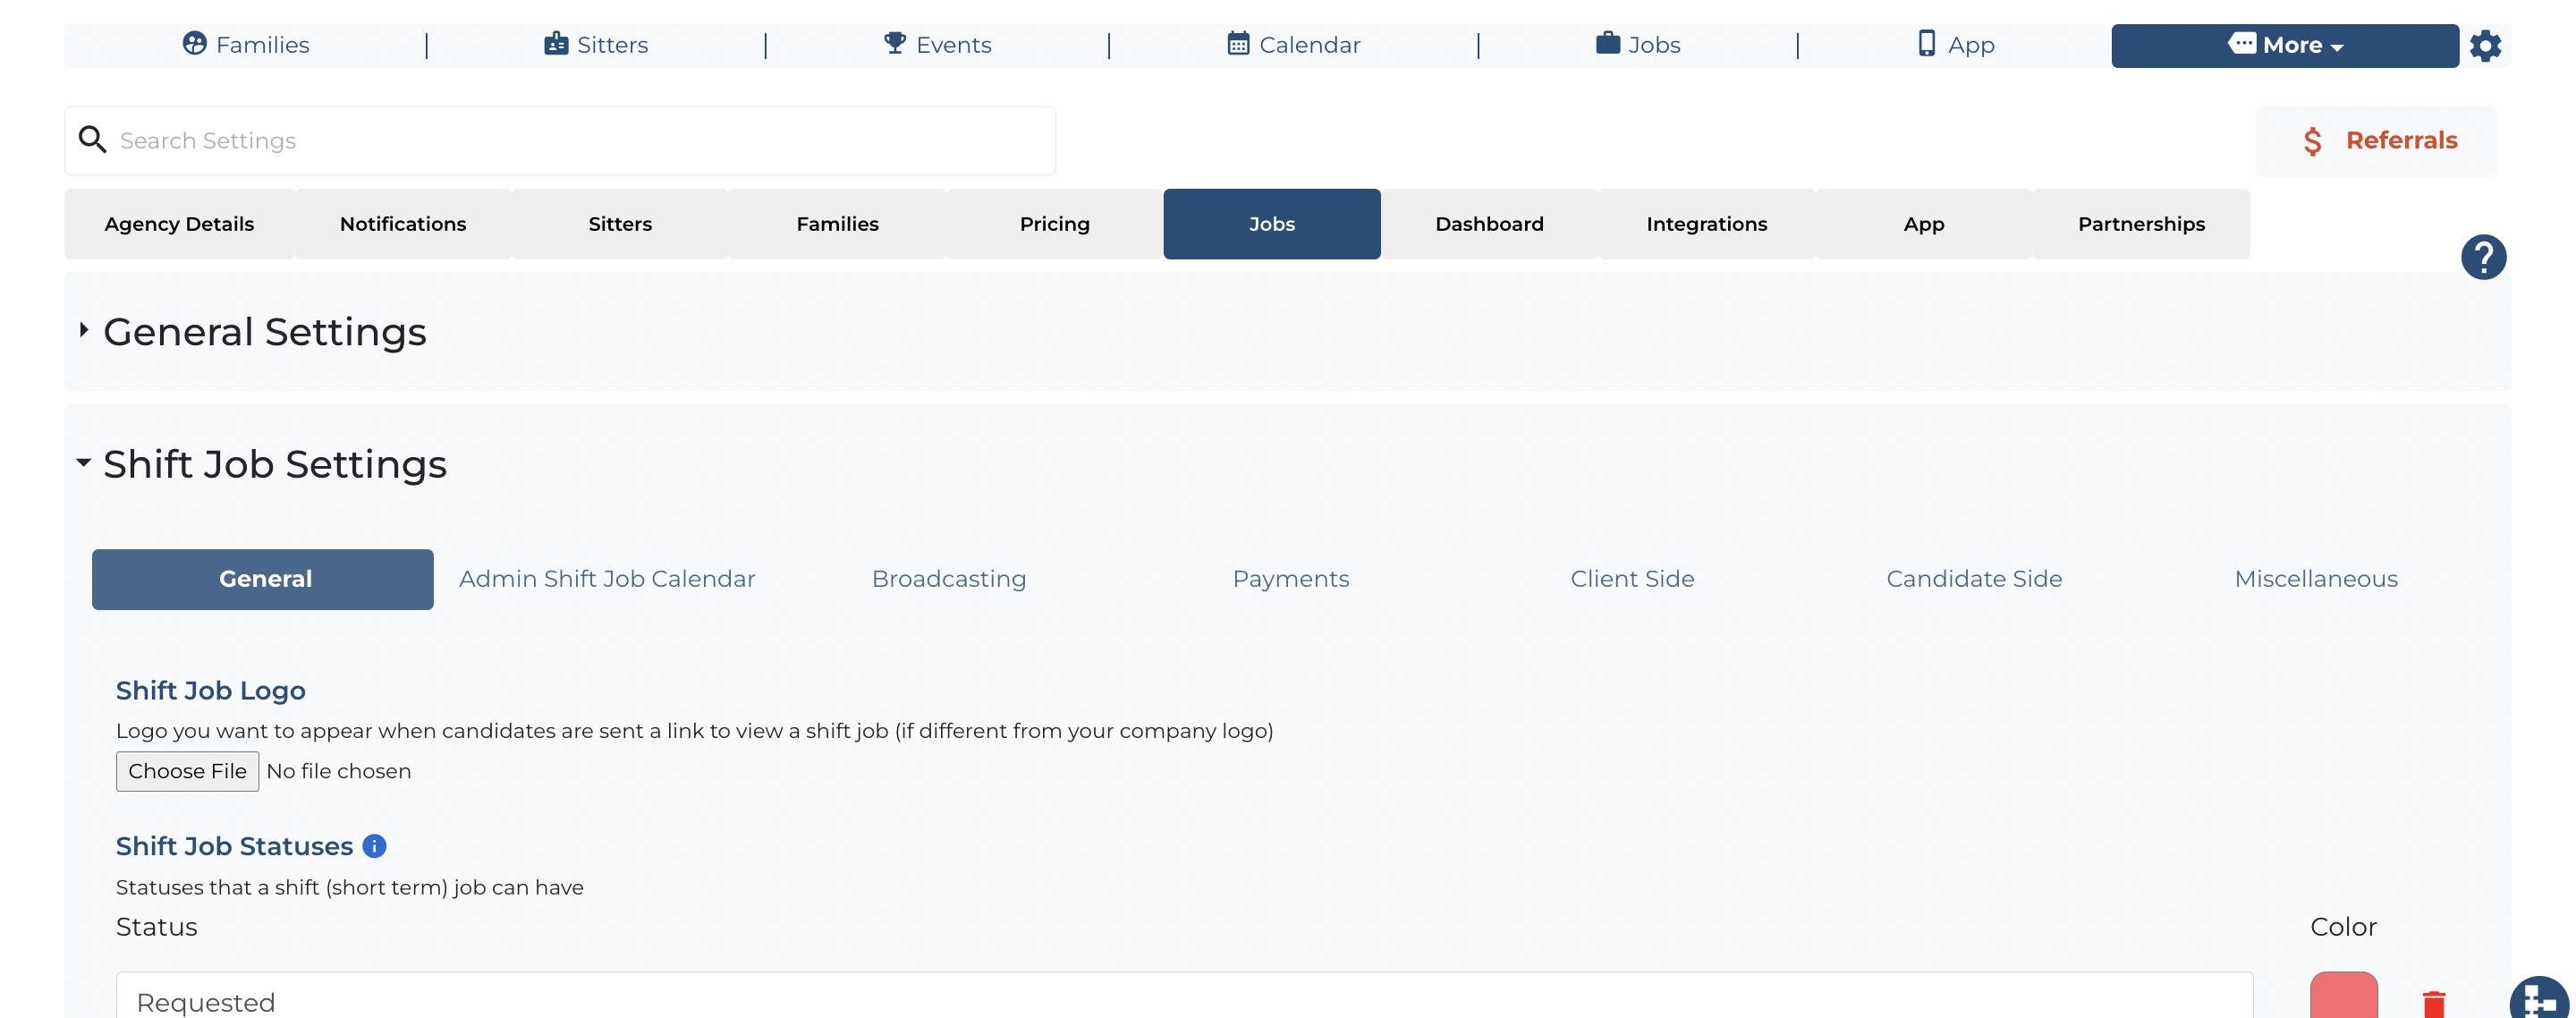Click the App phone icon in top nav

coord(1926,43)
